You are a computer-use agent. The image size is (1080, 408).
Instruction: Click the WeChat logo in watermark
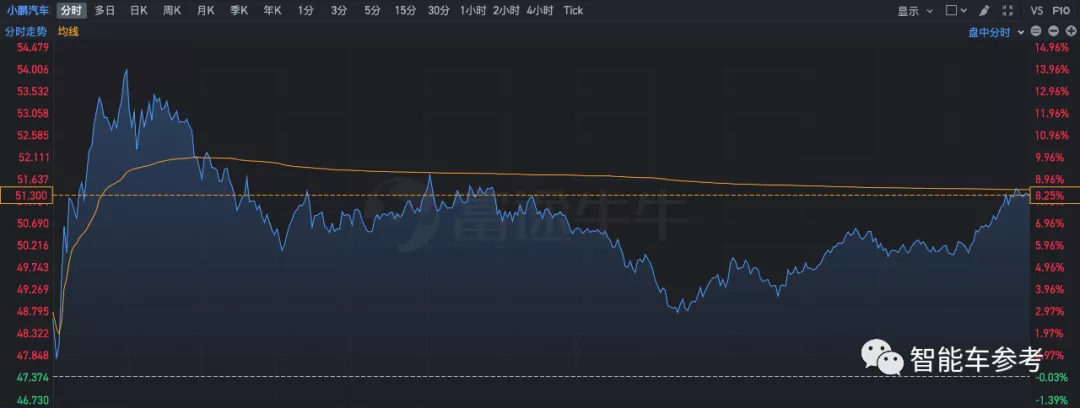pos(879,358)
